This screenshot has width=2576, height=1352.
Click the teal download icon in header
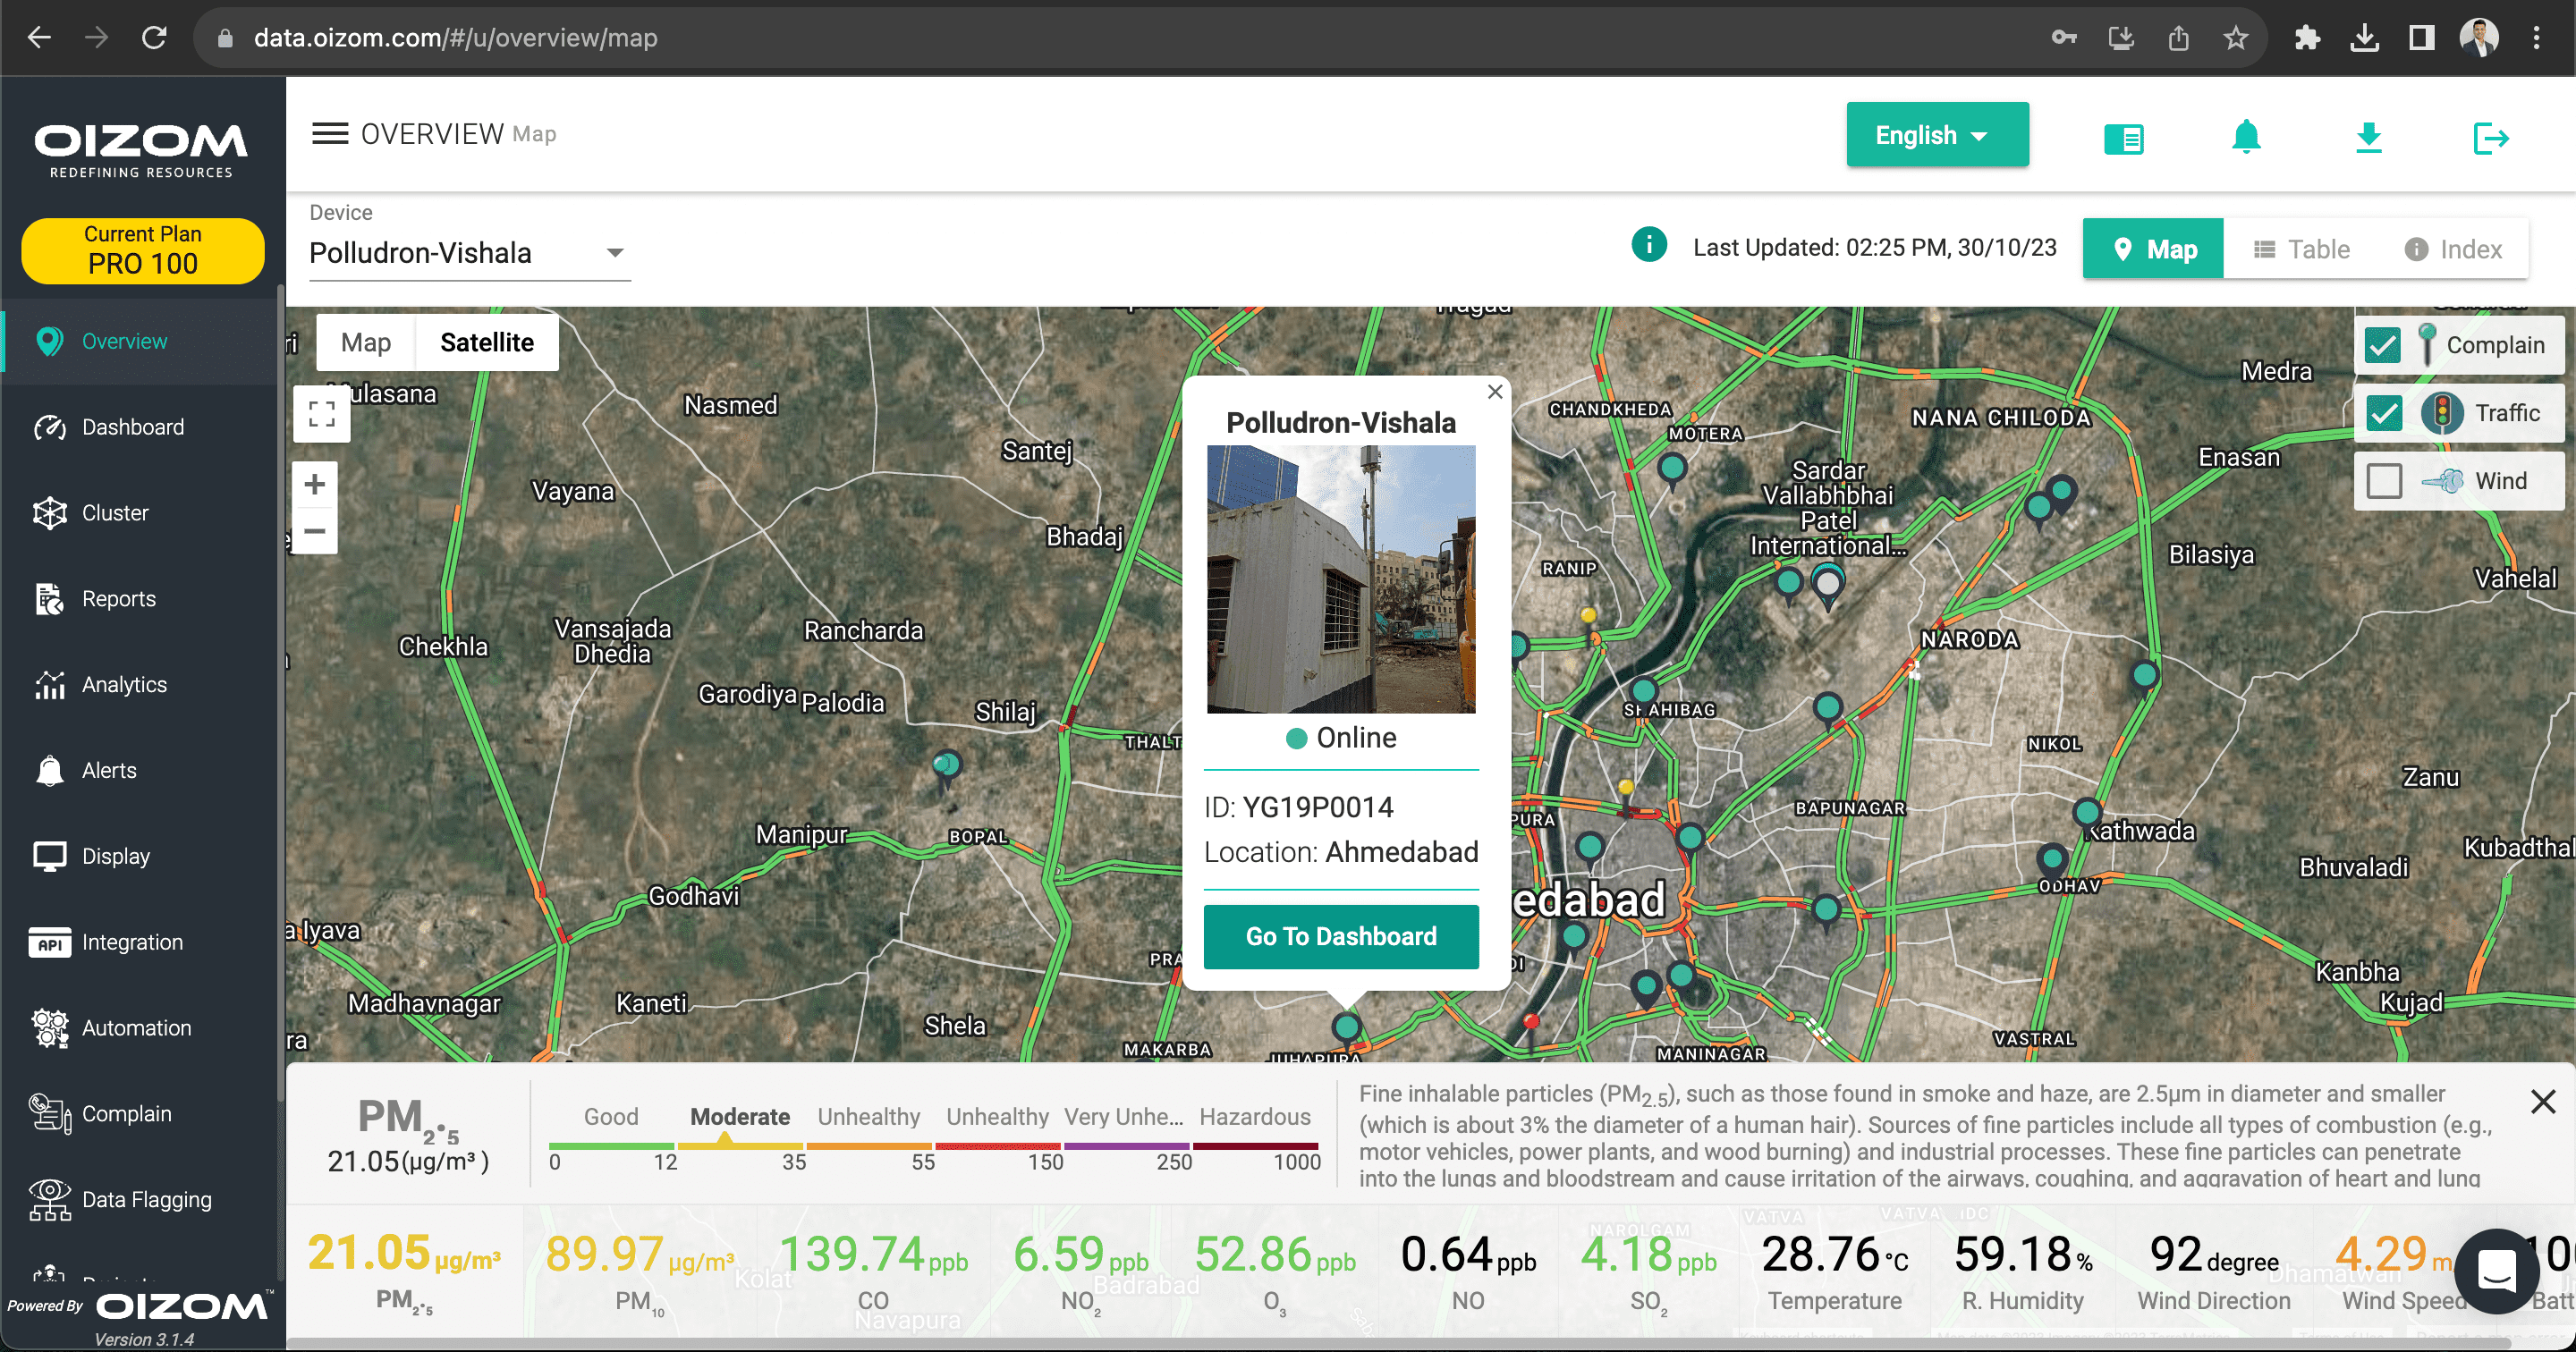[x=2368, y=137]
